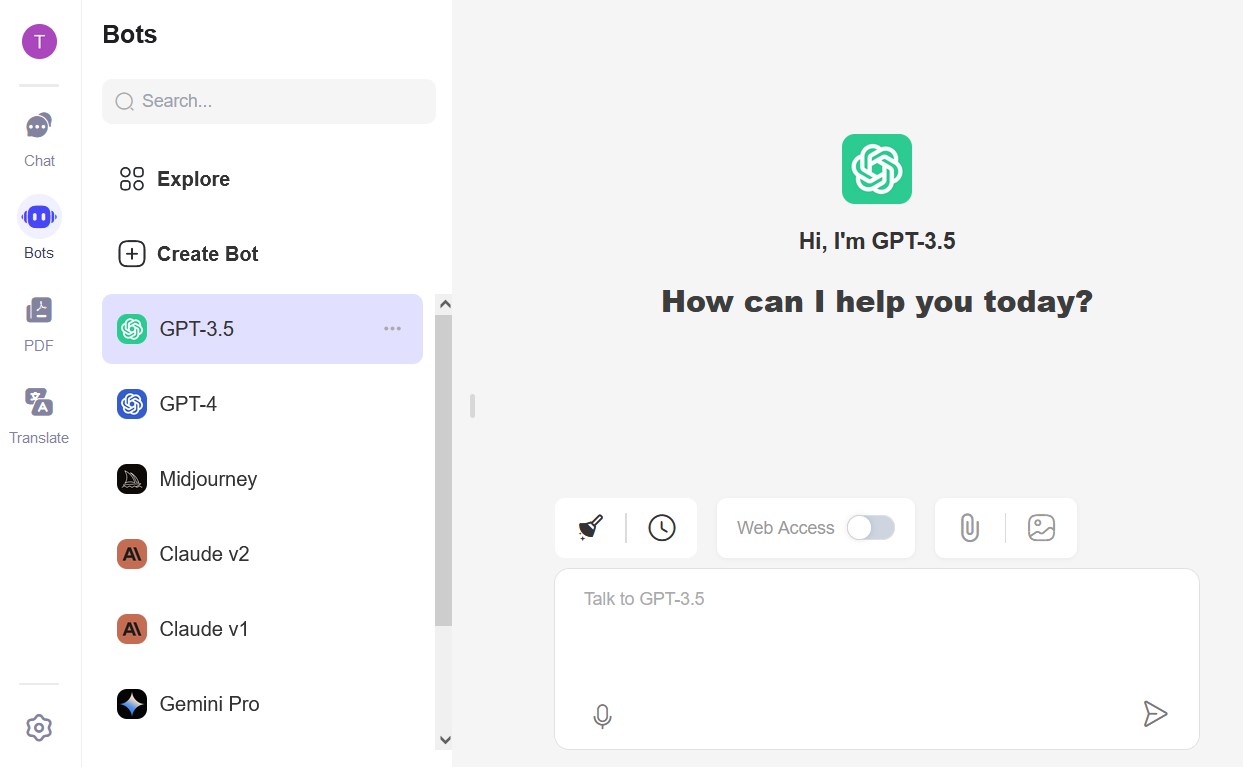Open settings gear in sidebar

pos(39,727)
